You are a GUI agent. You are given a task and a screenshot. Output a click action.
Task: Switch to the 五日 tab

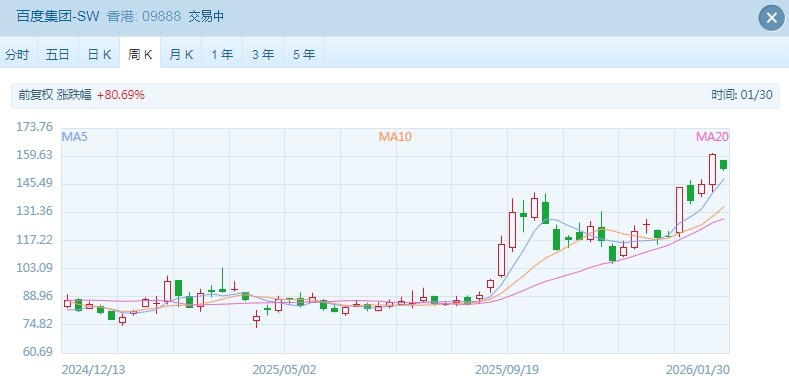coord(57,54)
